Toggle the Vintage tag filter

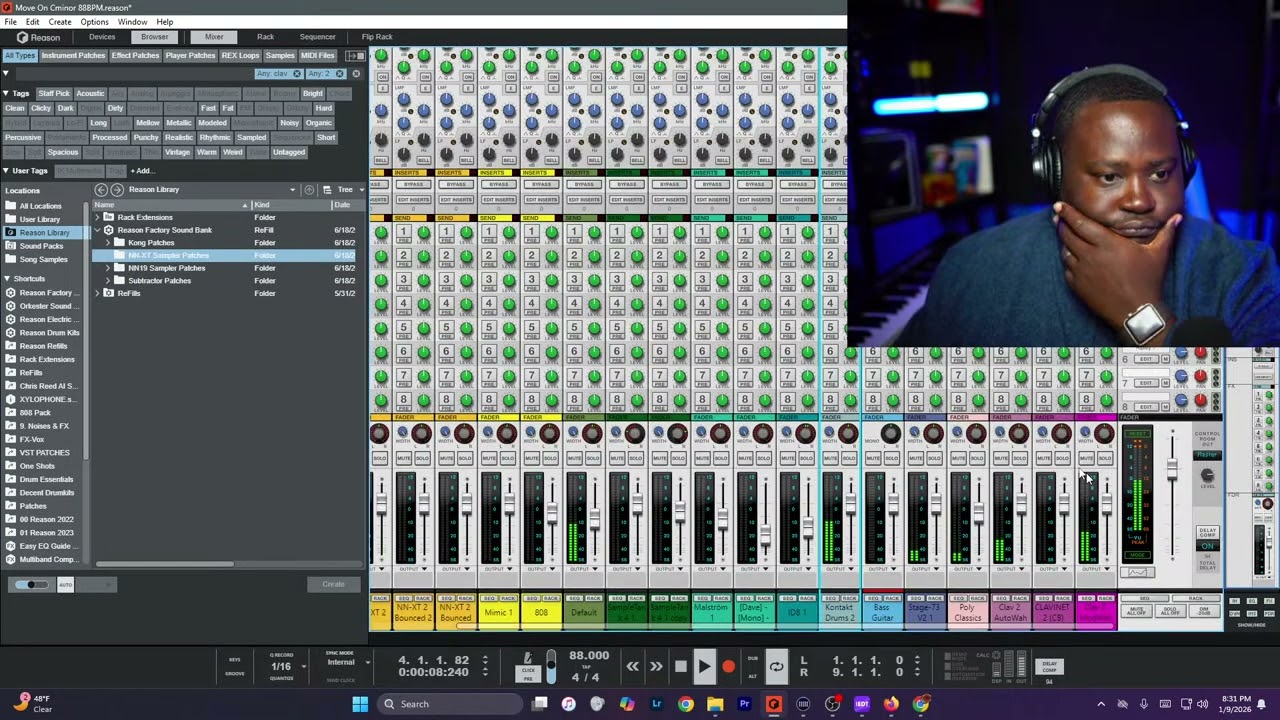[x=177, y=152]
